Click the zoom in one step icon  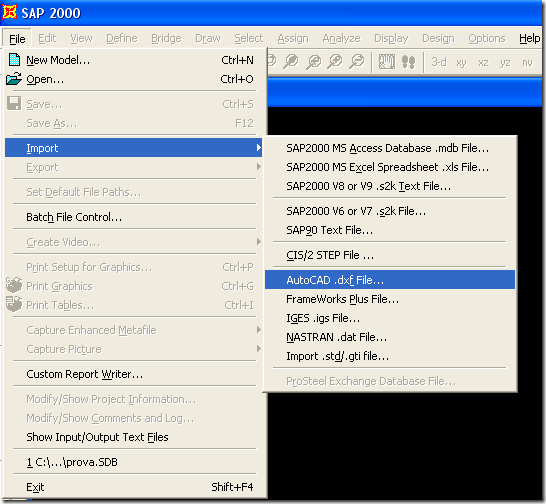pyautogui.click(x=335, y=62)
